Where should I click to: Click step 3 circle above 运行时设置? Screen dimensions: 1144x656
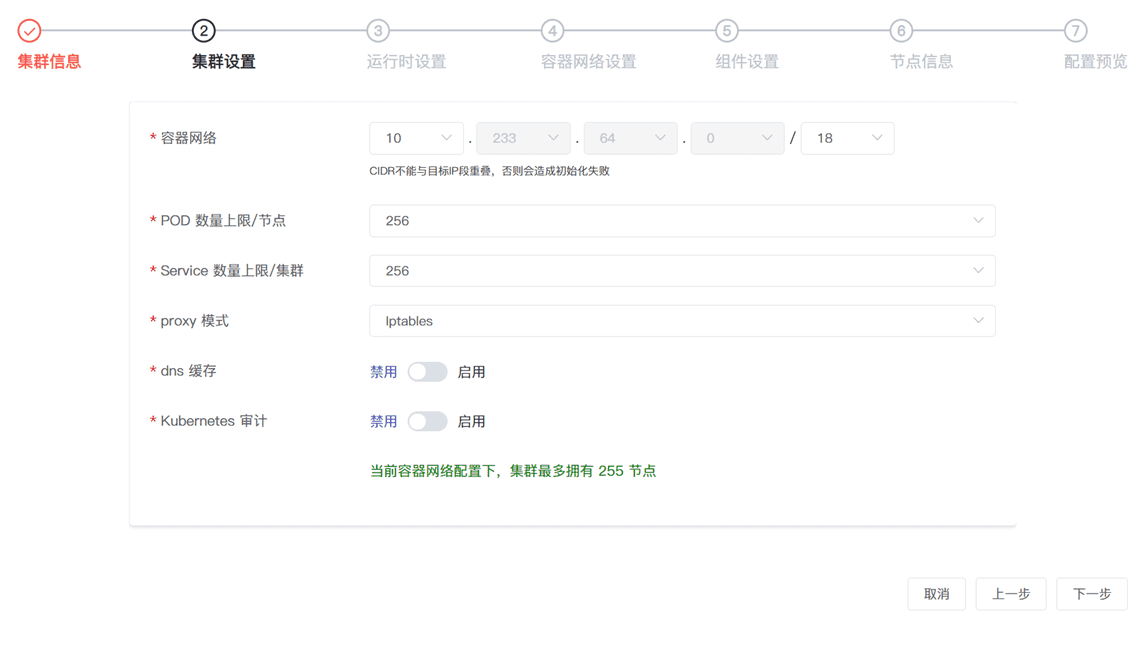378,31
